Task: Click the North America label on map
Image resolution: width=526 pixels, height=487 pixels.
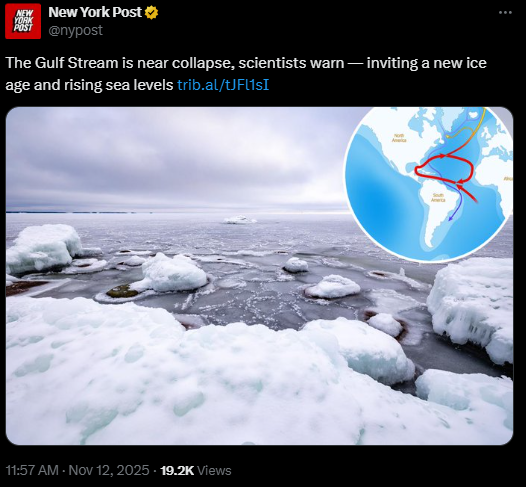Action: (x=399, y=138)
